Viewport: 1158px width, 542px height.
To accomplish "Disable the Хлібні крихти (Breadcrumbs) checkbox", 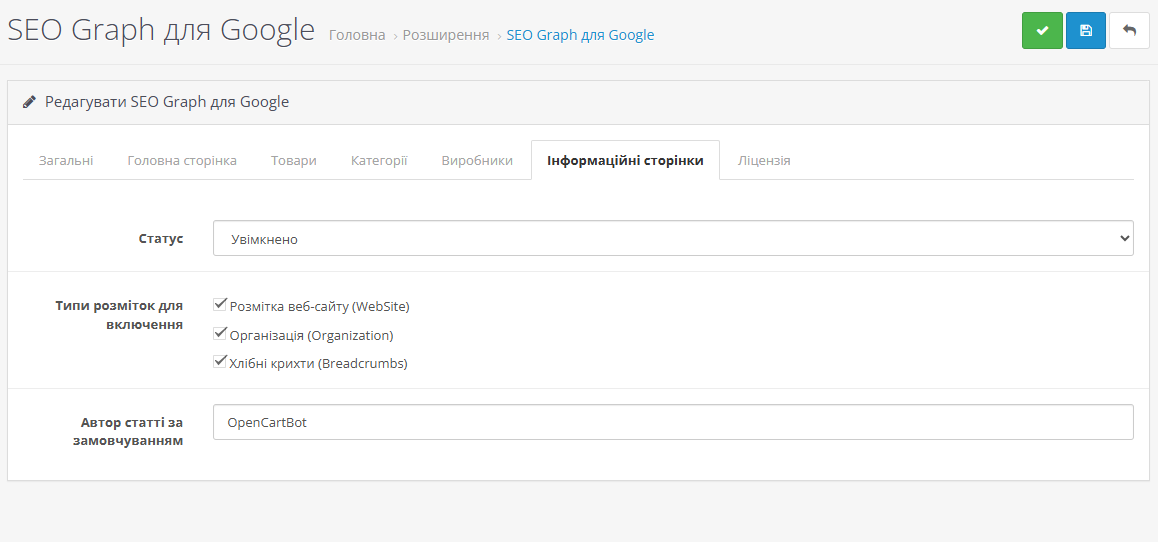I will (221, 362).
